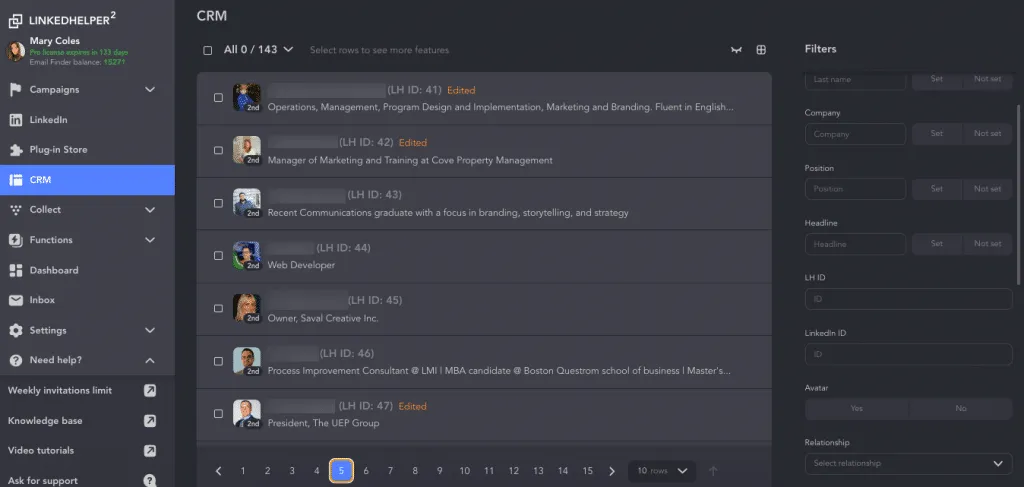
Task: Click the Inbox envelope icon
Action: pos(16,300)
